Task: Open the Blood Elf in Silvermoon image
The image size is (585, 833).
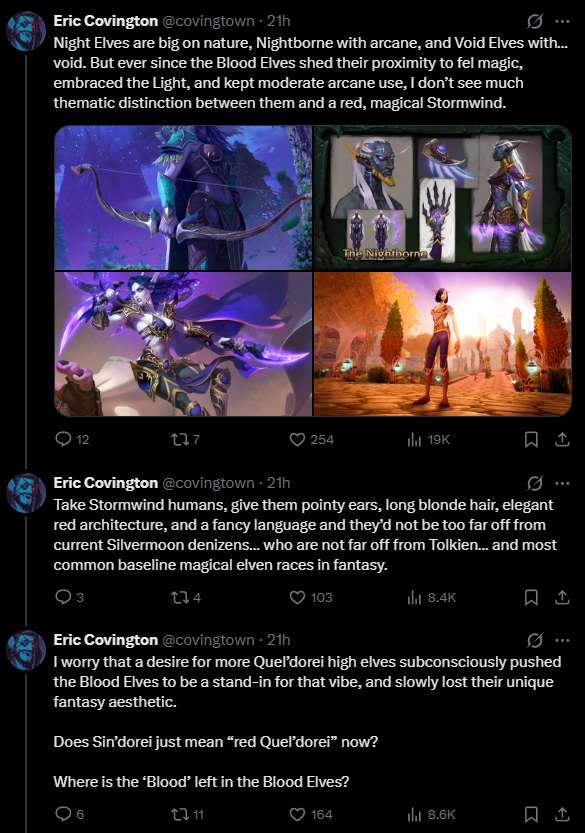Action: [x=443, y=344]
